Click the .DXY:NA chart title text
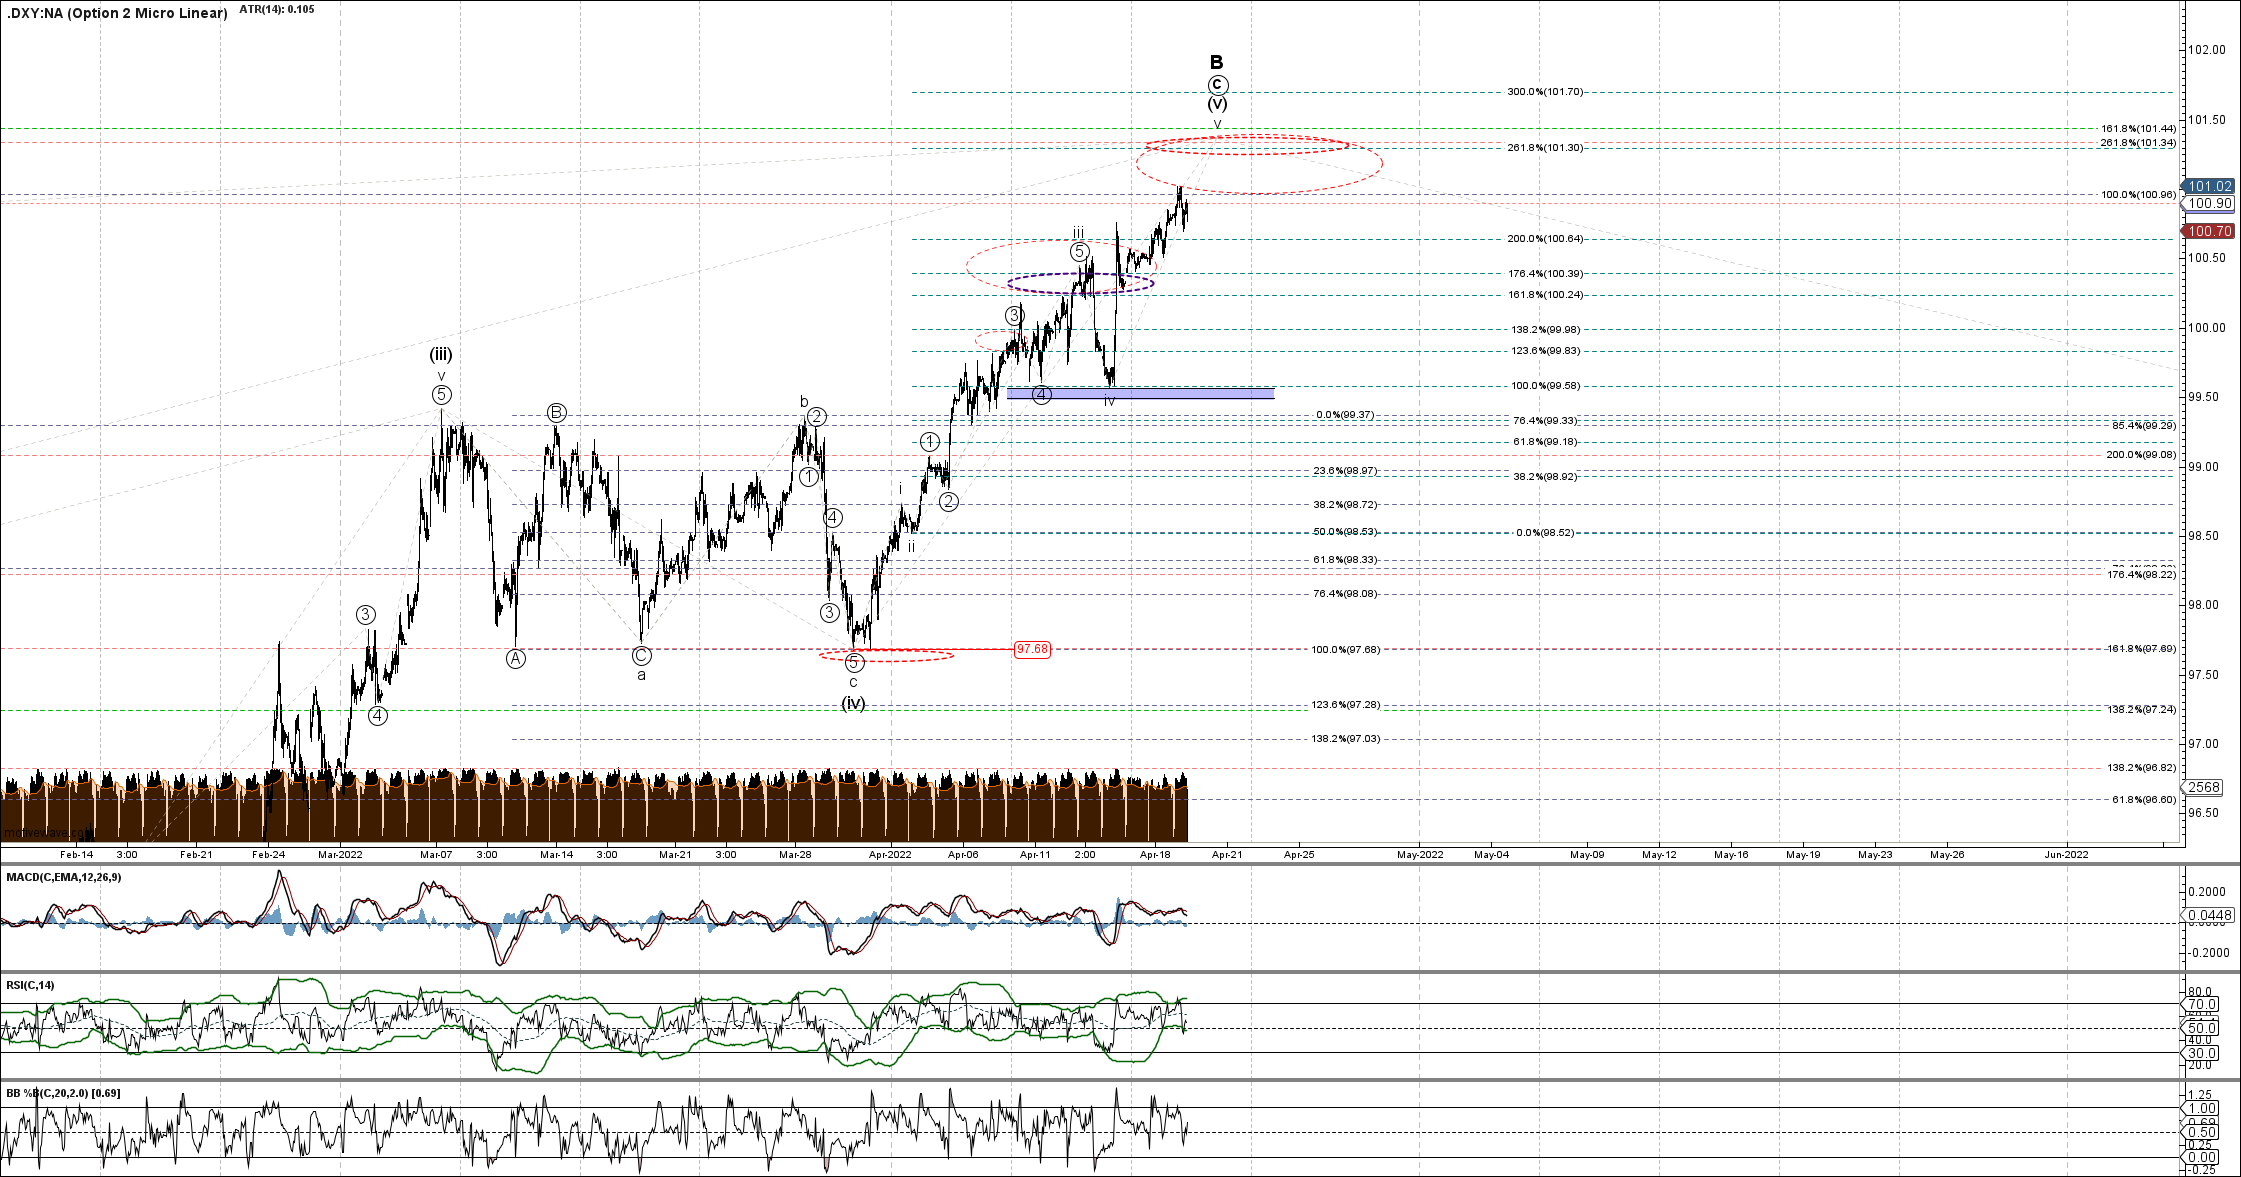 coord(117,13)
